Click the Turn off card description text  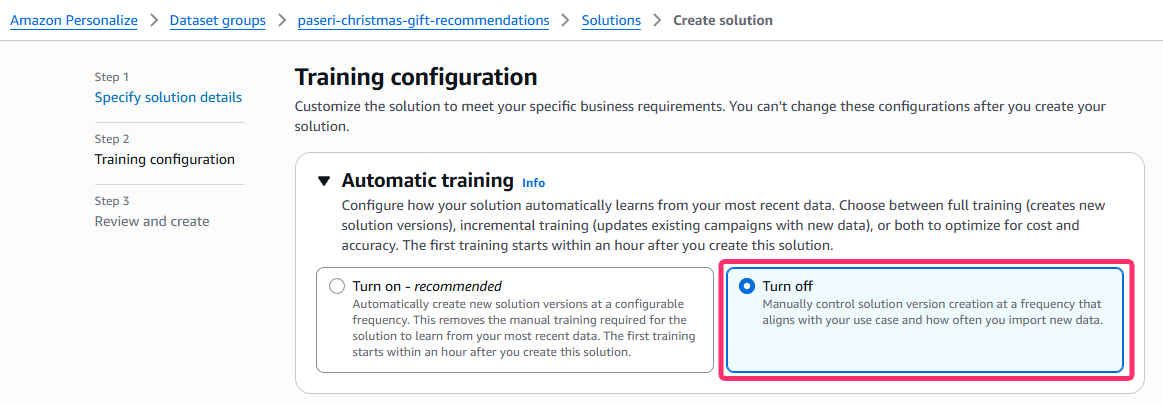click(x=931, y=311)
